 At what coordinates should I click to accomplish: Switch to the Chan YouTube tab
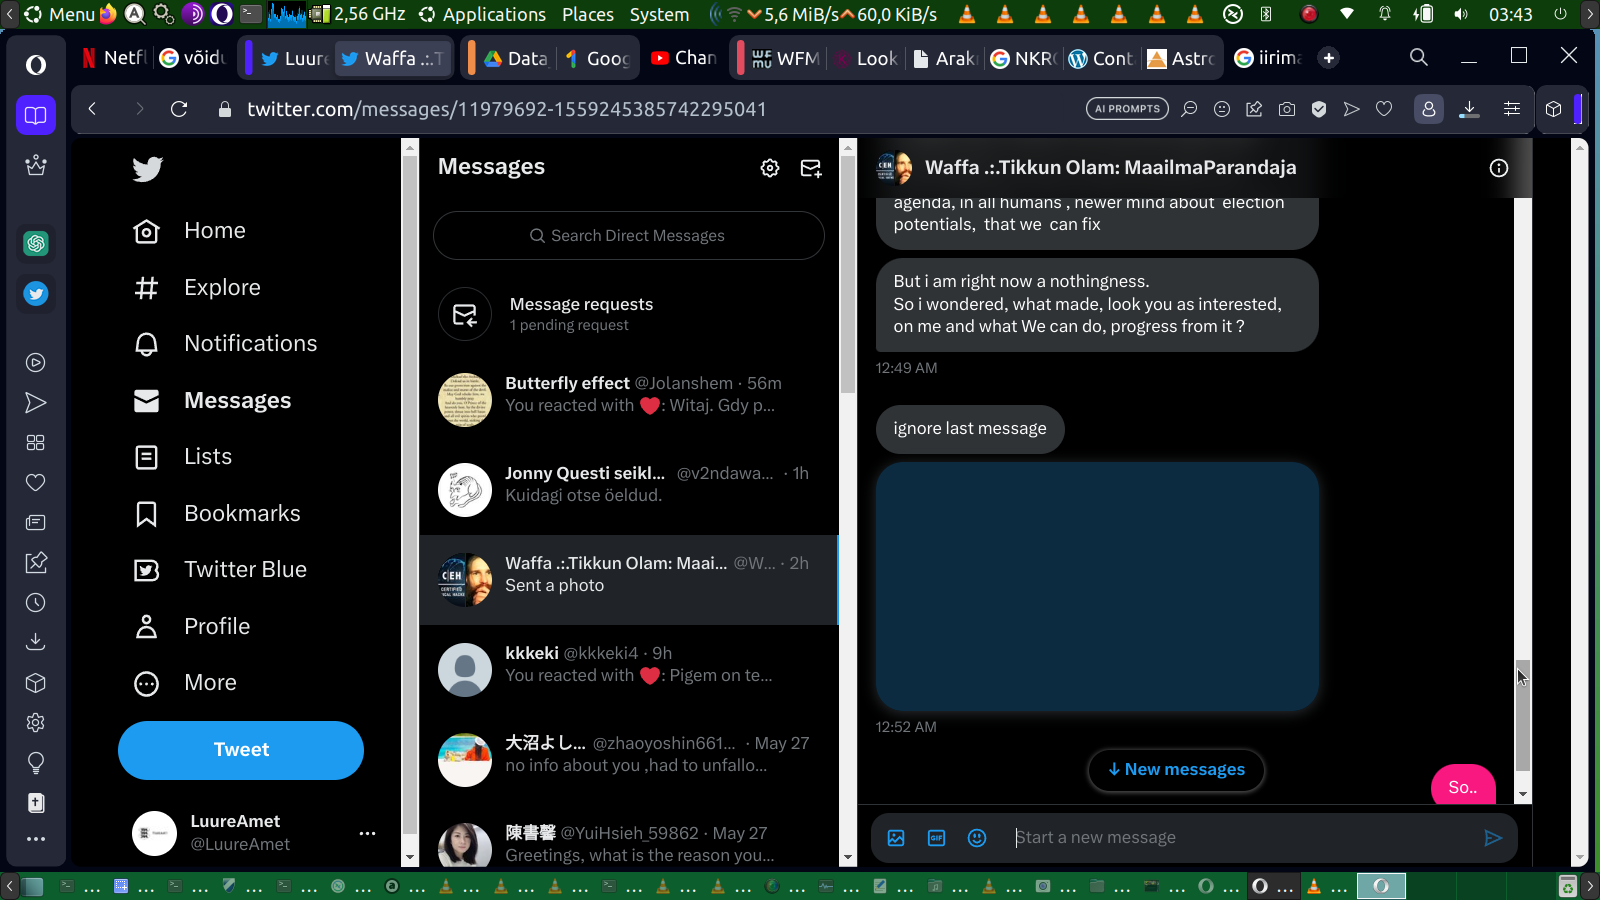click(x=684, y=58)
